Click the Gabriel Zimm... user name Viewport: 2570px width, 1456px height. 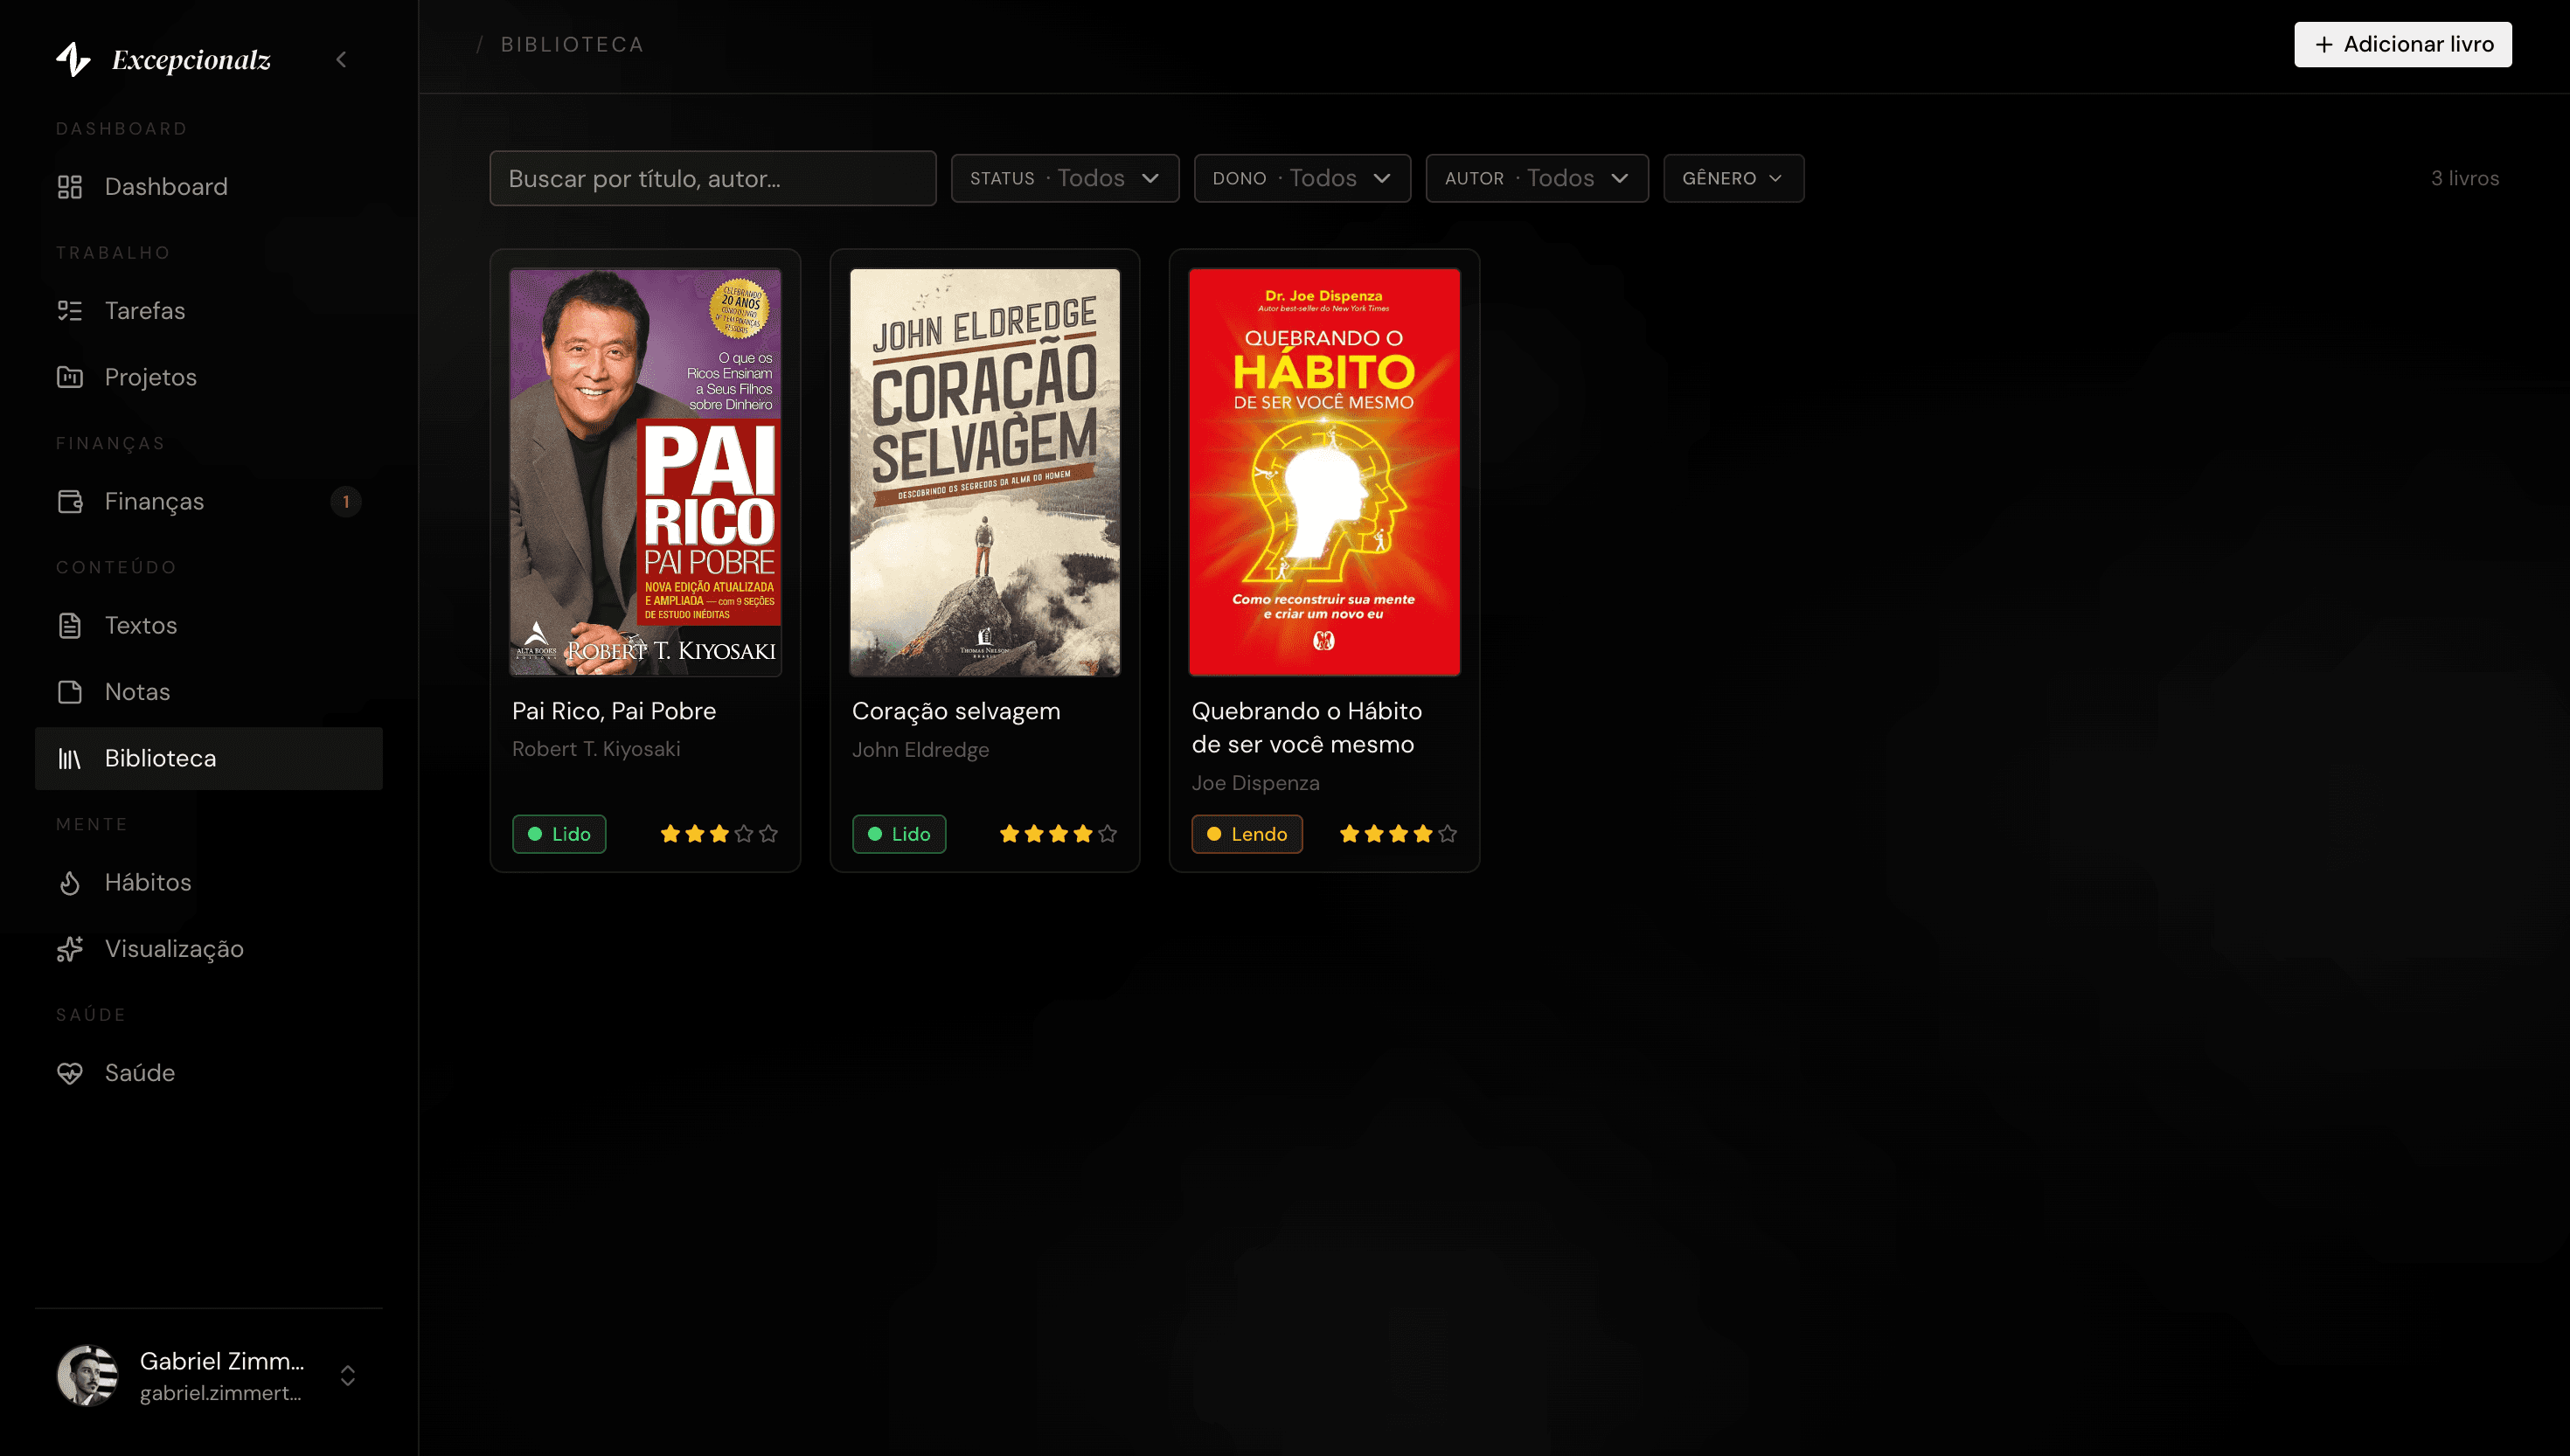pos(222,1360)
